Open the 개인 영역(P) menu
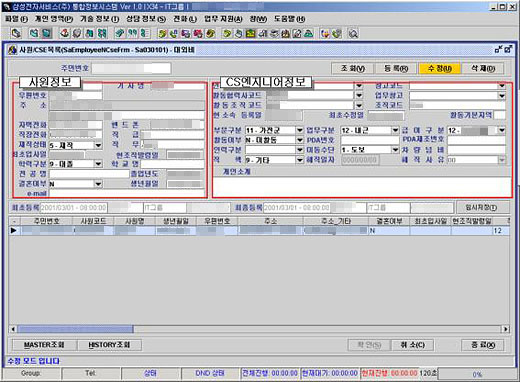Screen dimensions: 520x382 (x=54, y=19)
